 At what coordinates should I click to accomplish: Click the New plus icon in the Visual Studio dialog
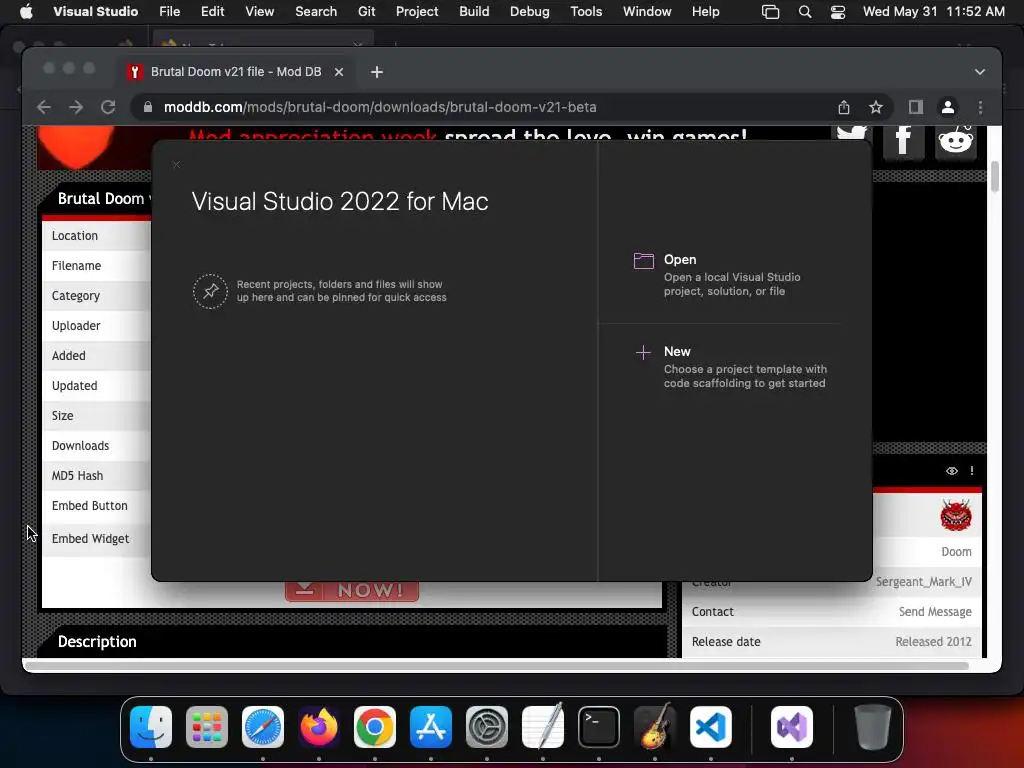(643, 353)
